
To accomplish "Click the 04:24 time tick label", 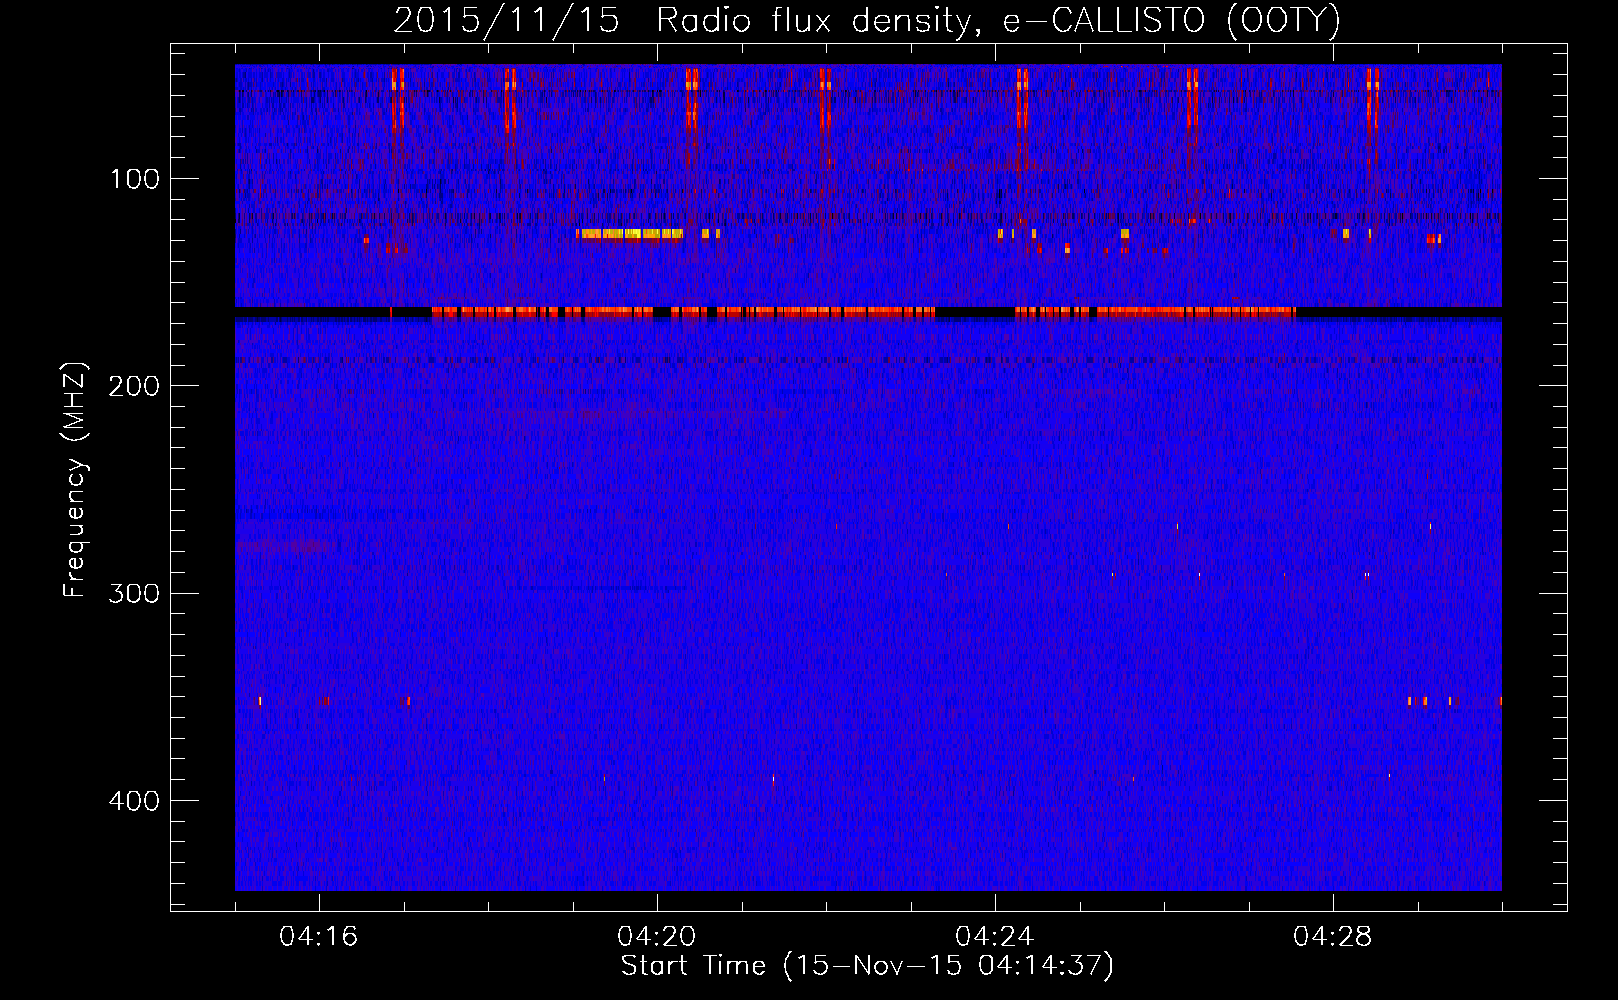I will click(x=995, y=937).
